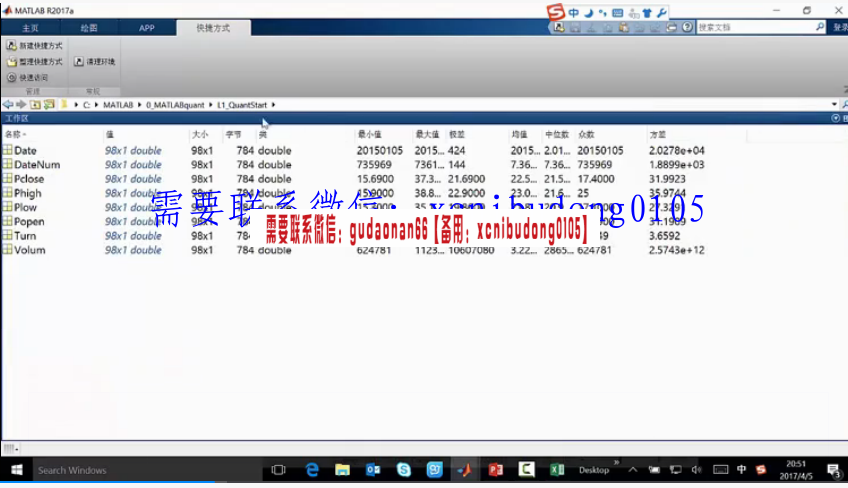Toggle the Sogou moon (half-width) icon
The height and width of the screenshot is (488, 848).
coord(588,12)
